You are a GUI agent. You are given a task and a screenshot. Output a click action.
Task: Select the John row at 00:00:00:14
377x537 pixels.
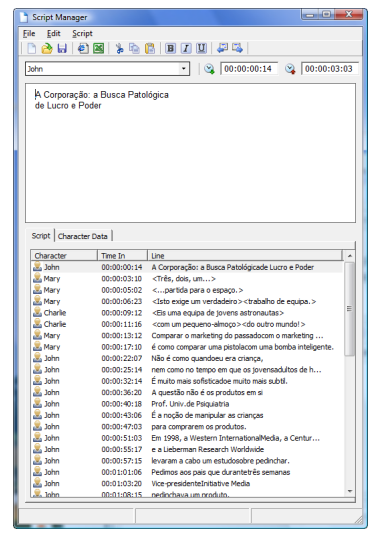[x=187, y=267]
